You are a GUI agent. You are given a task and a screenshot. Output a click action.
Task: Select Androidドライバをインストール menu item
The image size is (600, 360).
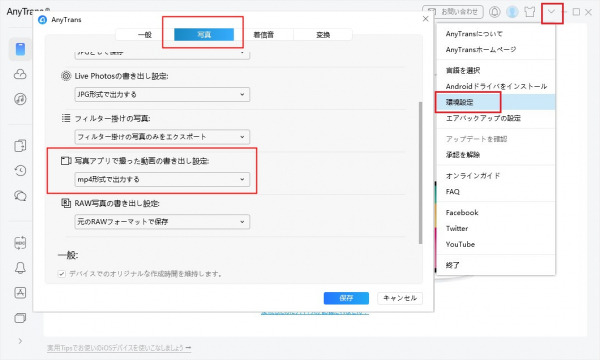tap(496, 86)
